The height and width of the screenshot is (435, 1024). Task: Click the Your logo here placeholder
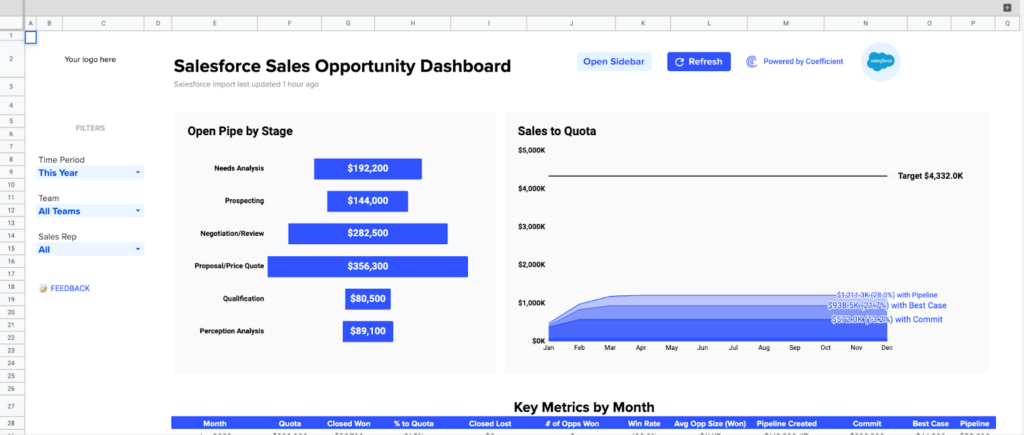point(90,60)
